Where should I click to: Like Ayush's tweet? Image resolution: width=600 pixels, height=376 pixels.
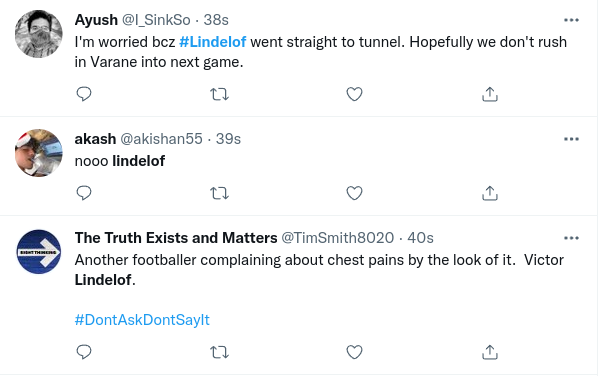point(354,94)
